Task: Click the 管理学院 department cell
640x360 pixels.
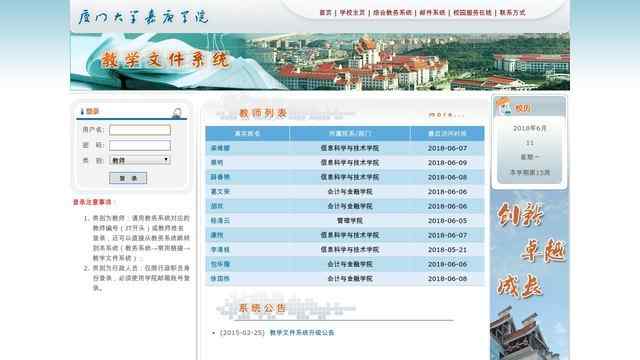Action: (x=350, y=220)
